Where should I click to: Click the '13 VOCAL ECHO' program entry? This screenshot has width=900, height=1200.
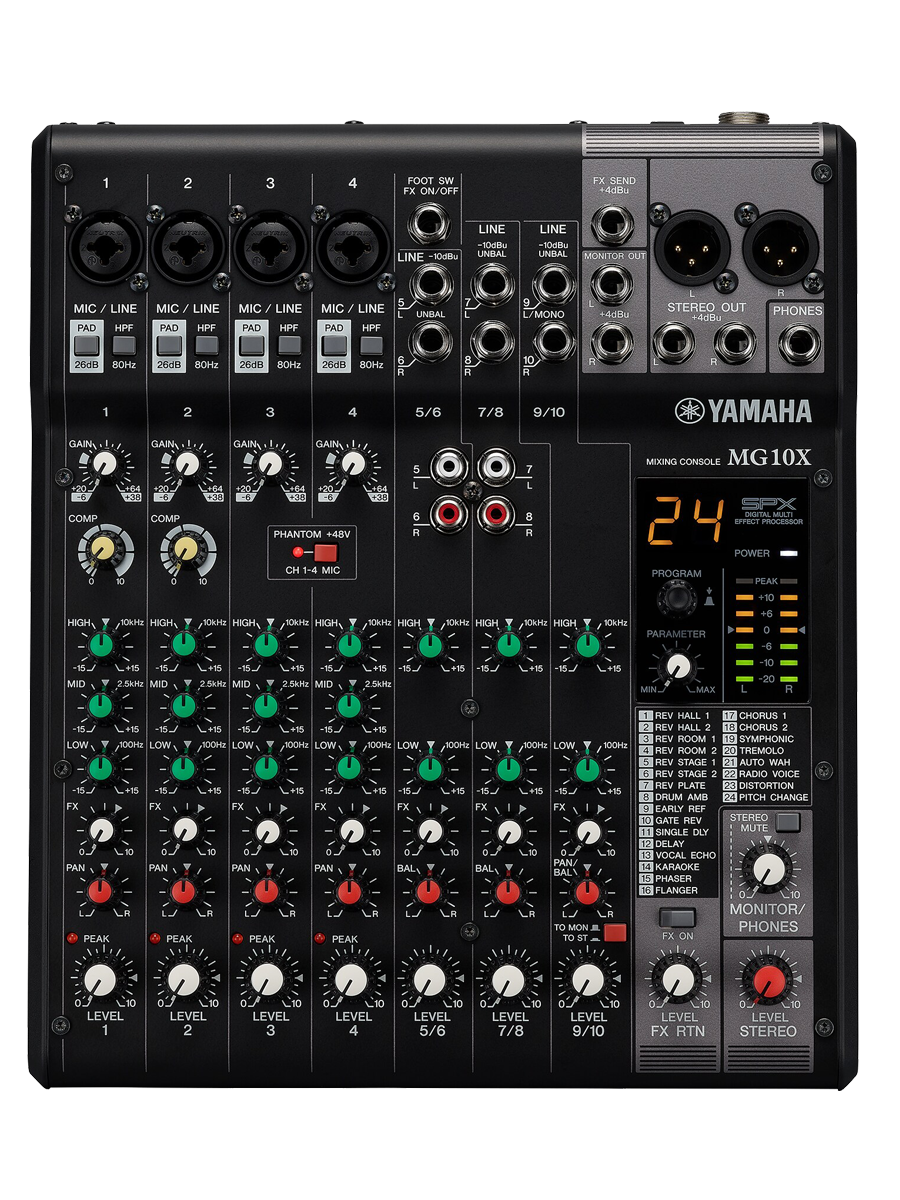679,855
